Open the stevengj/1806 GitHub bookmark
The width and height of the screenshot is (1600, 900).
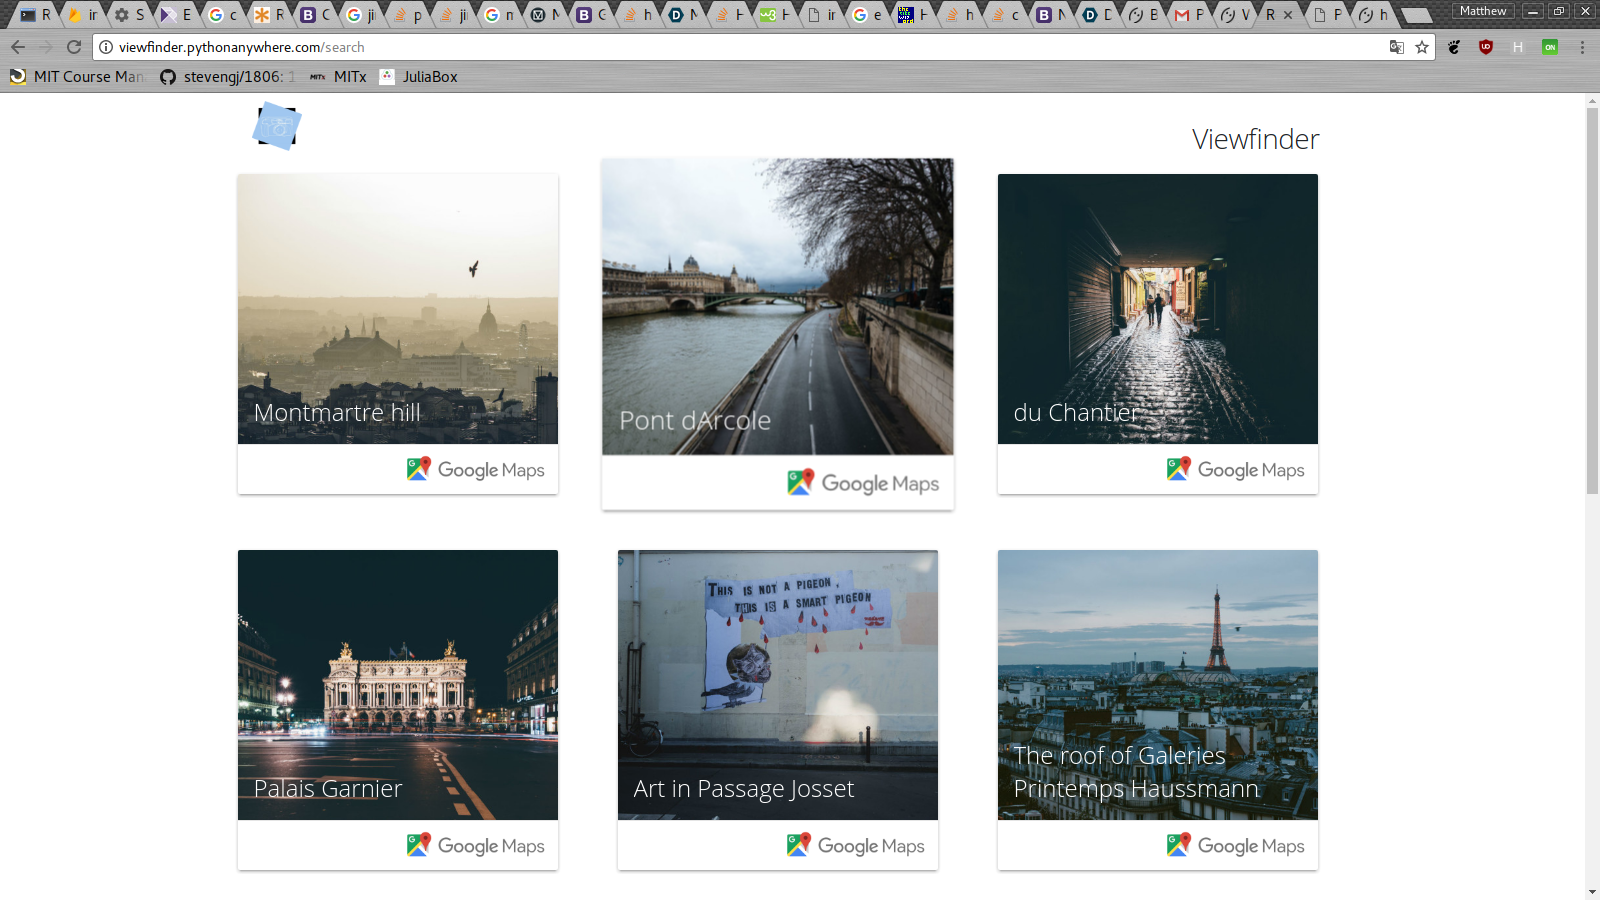pos(228,77)
